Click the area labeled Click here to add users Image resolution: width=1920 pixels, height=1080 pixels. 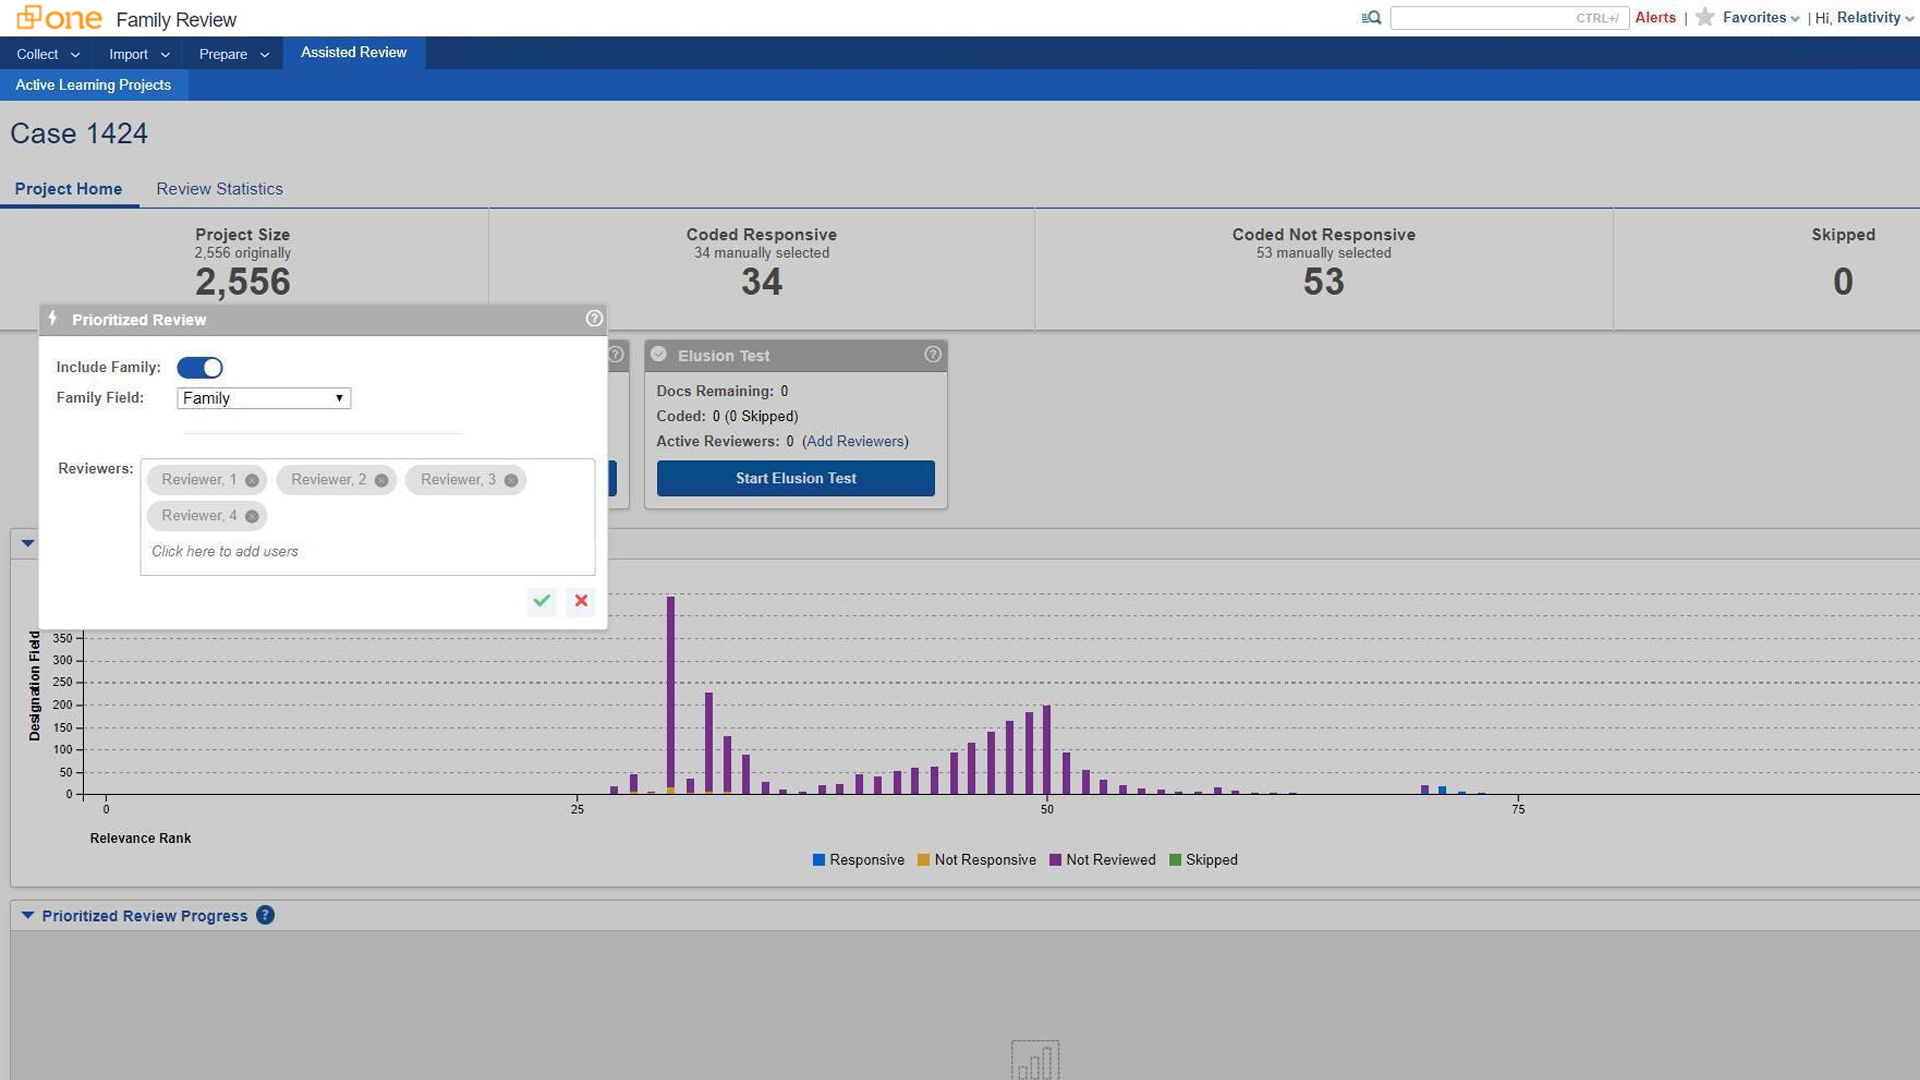pyautogui.click(x=224, y=551)
